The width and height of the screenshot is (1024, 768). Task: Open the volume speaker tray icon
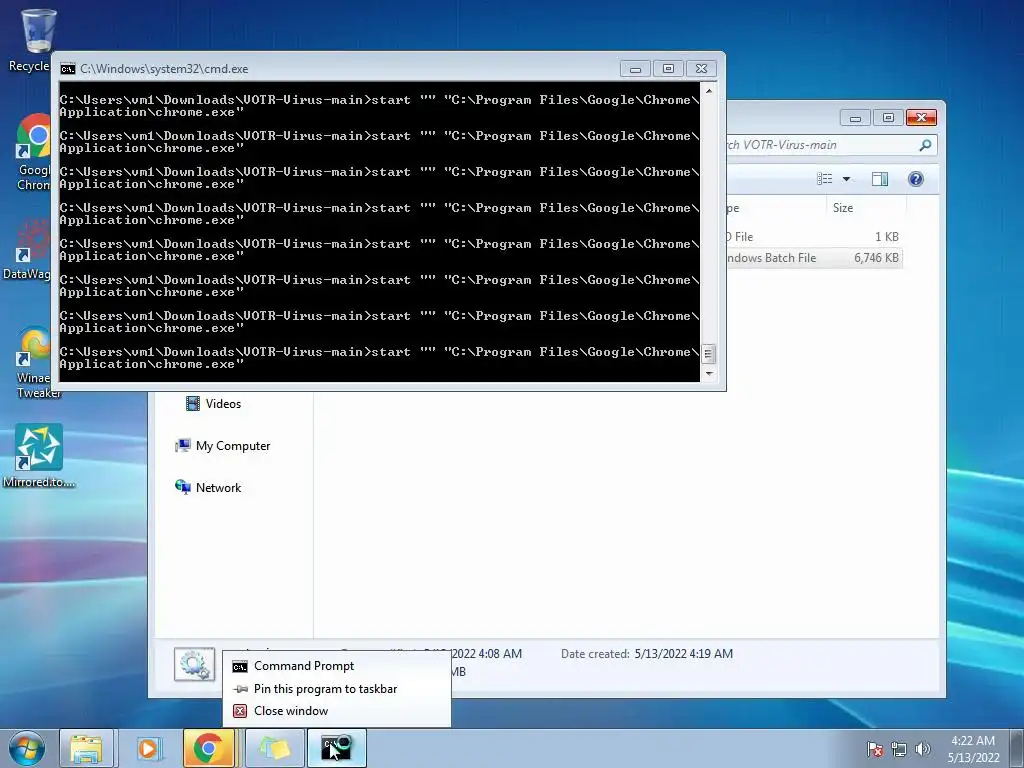coord(923,749)
